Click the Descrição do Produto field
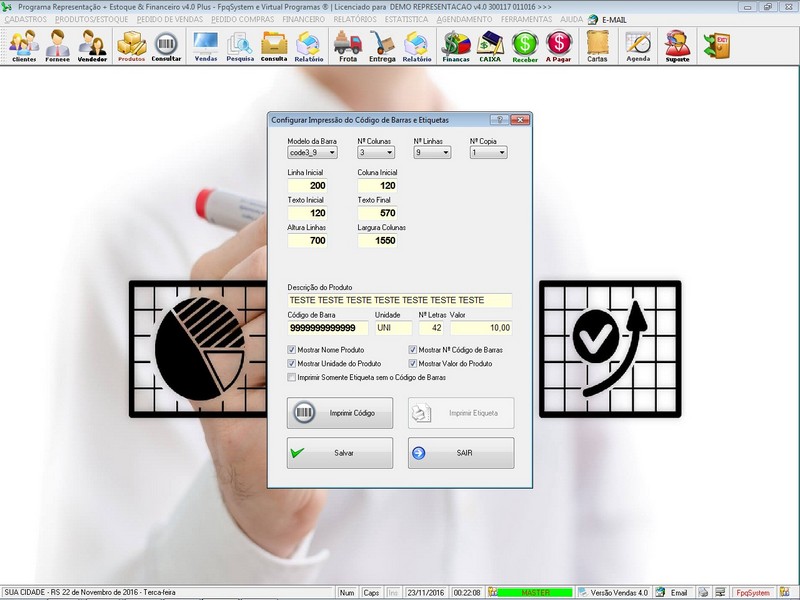The image size is (800, 600). point(399,300)
